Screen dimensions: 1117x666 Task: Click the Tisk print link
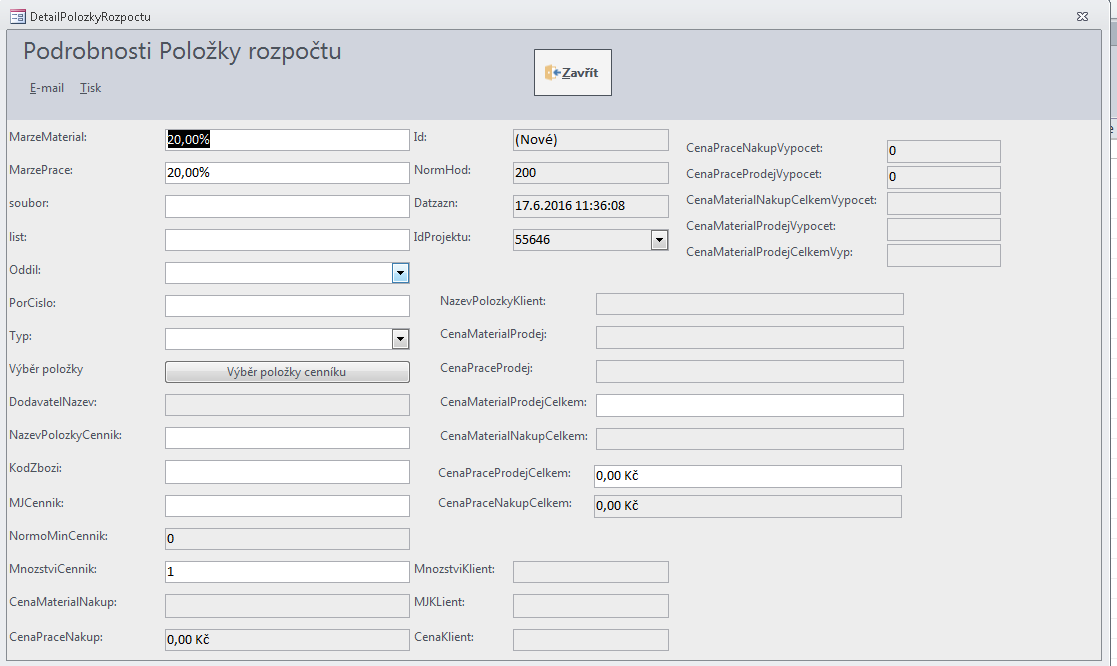tap(91, 88)
